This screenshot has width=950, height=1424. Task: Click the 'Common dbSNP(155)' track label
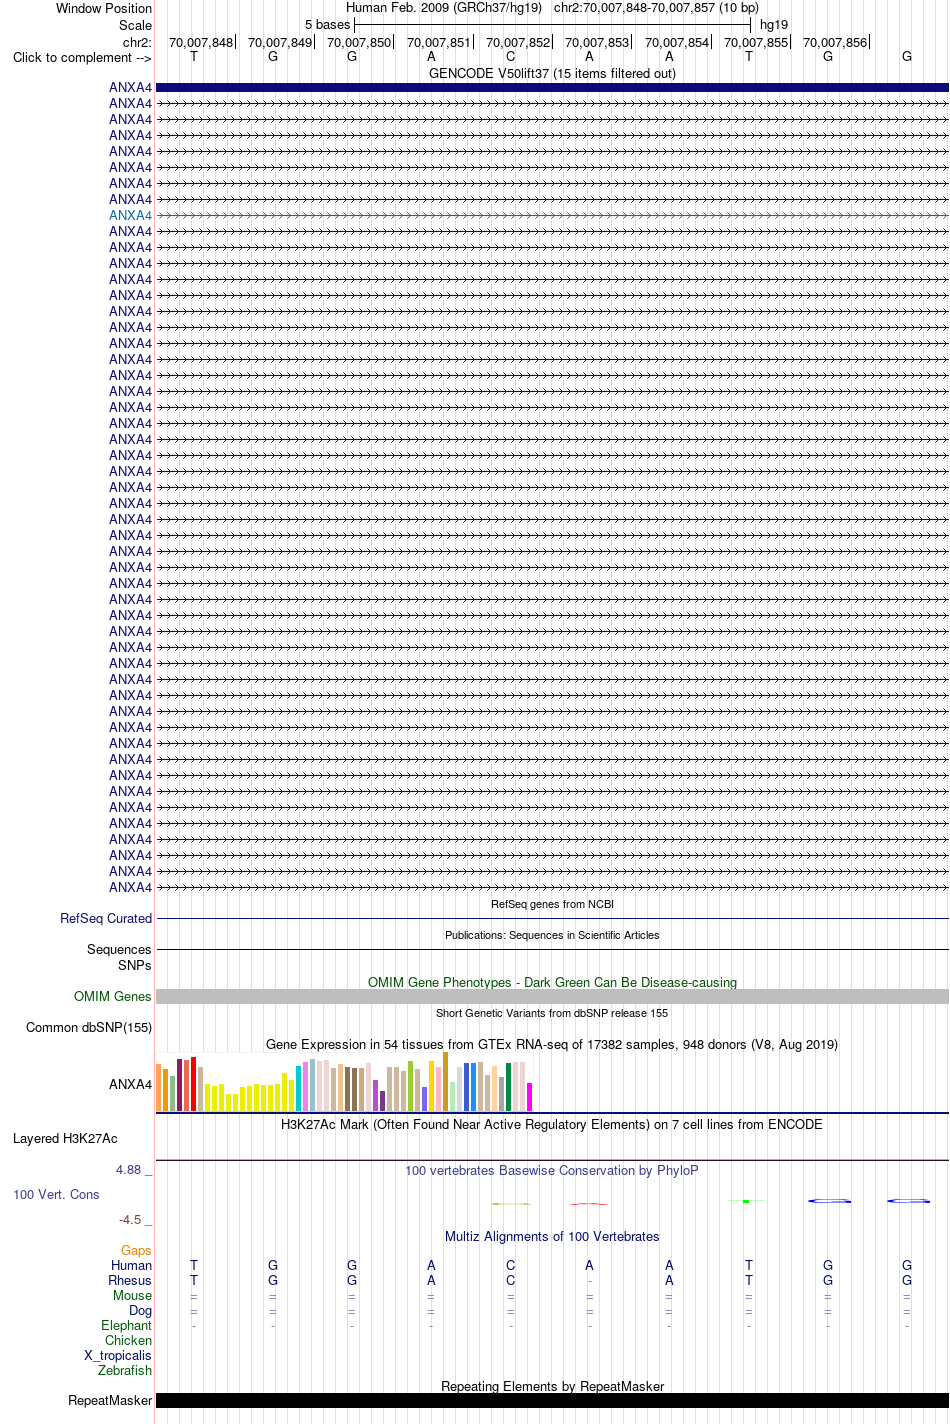89,1027
